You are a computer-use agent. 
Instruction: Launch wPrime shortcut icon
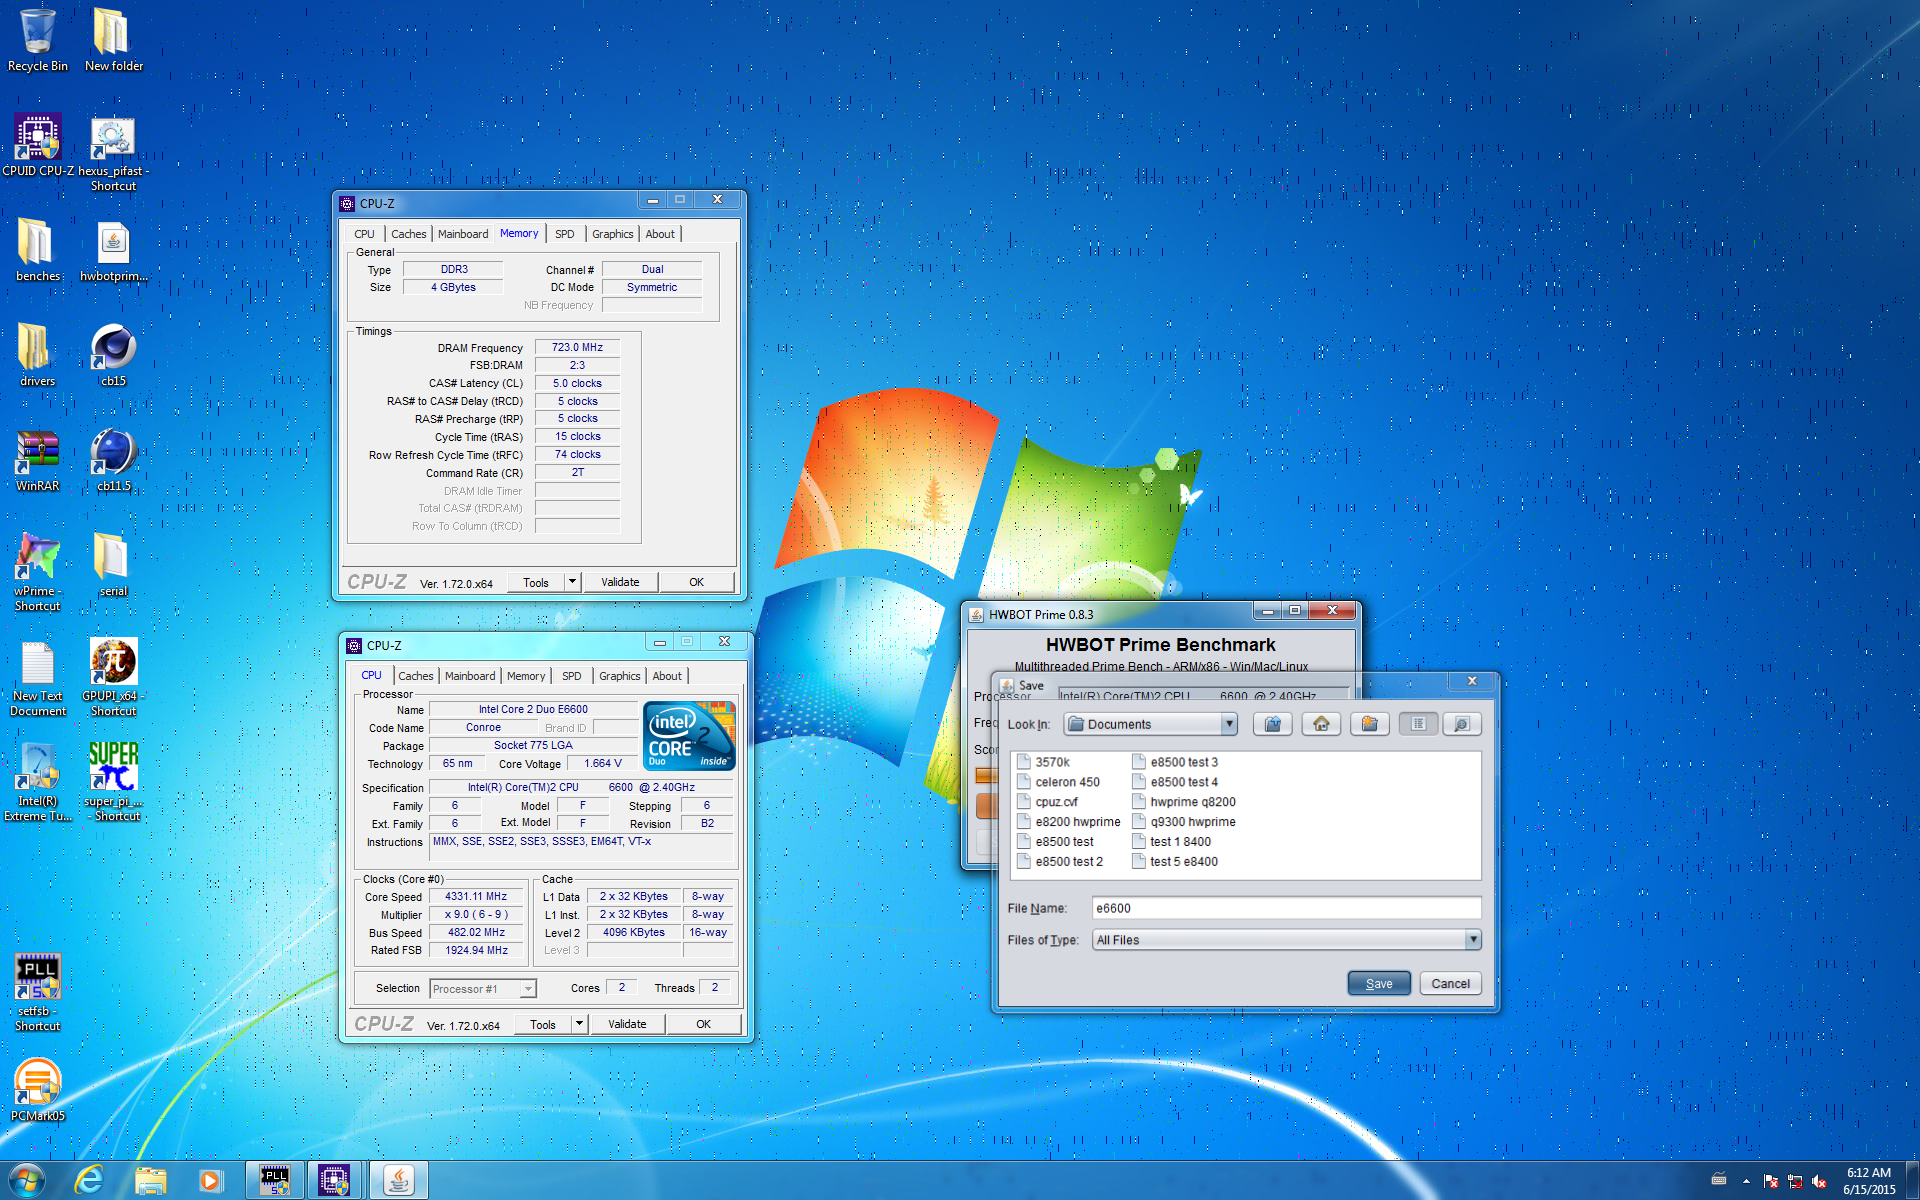pos(38,572)
